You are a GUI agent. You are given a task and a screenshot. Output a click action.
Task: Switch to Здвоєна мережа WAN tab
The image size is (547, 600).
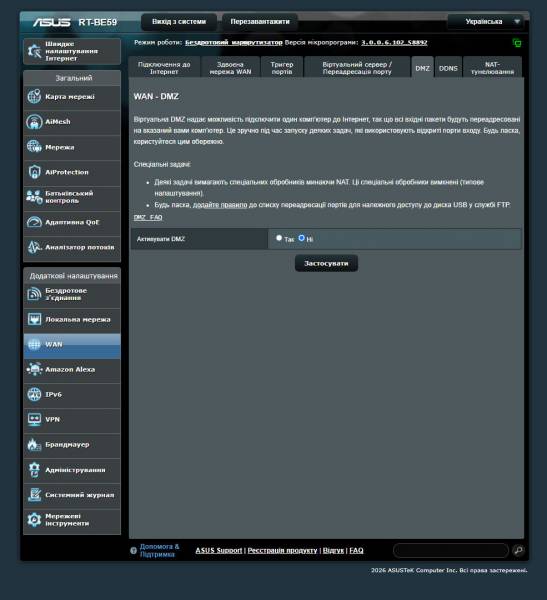click(x=230, y=68)
